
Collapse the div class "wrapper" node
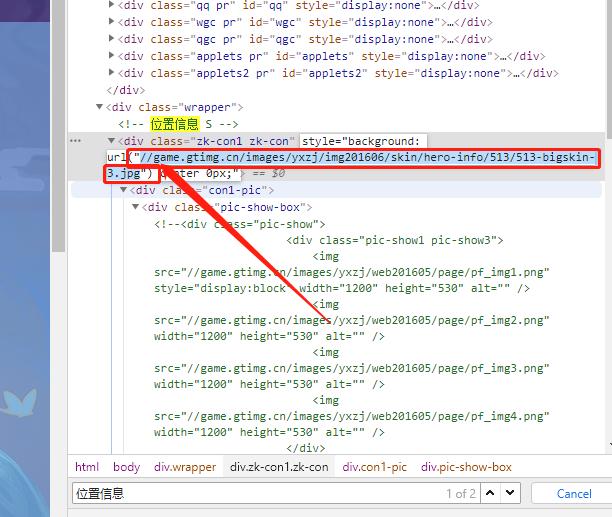pos(100,107)
